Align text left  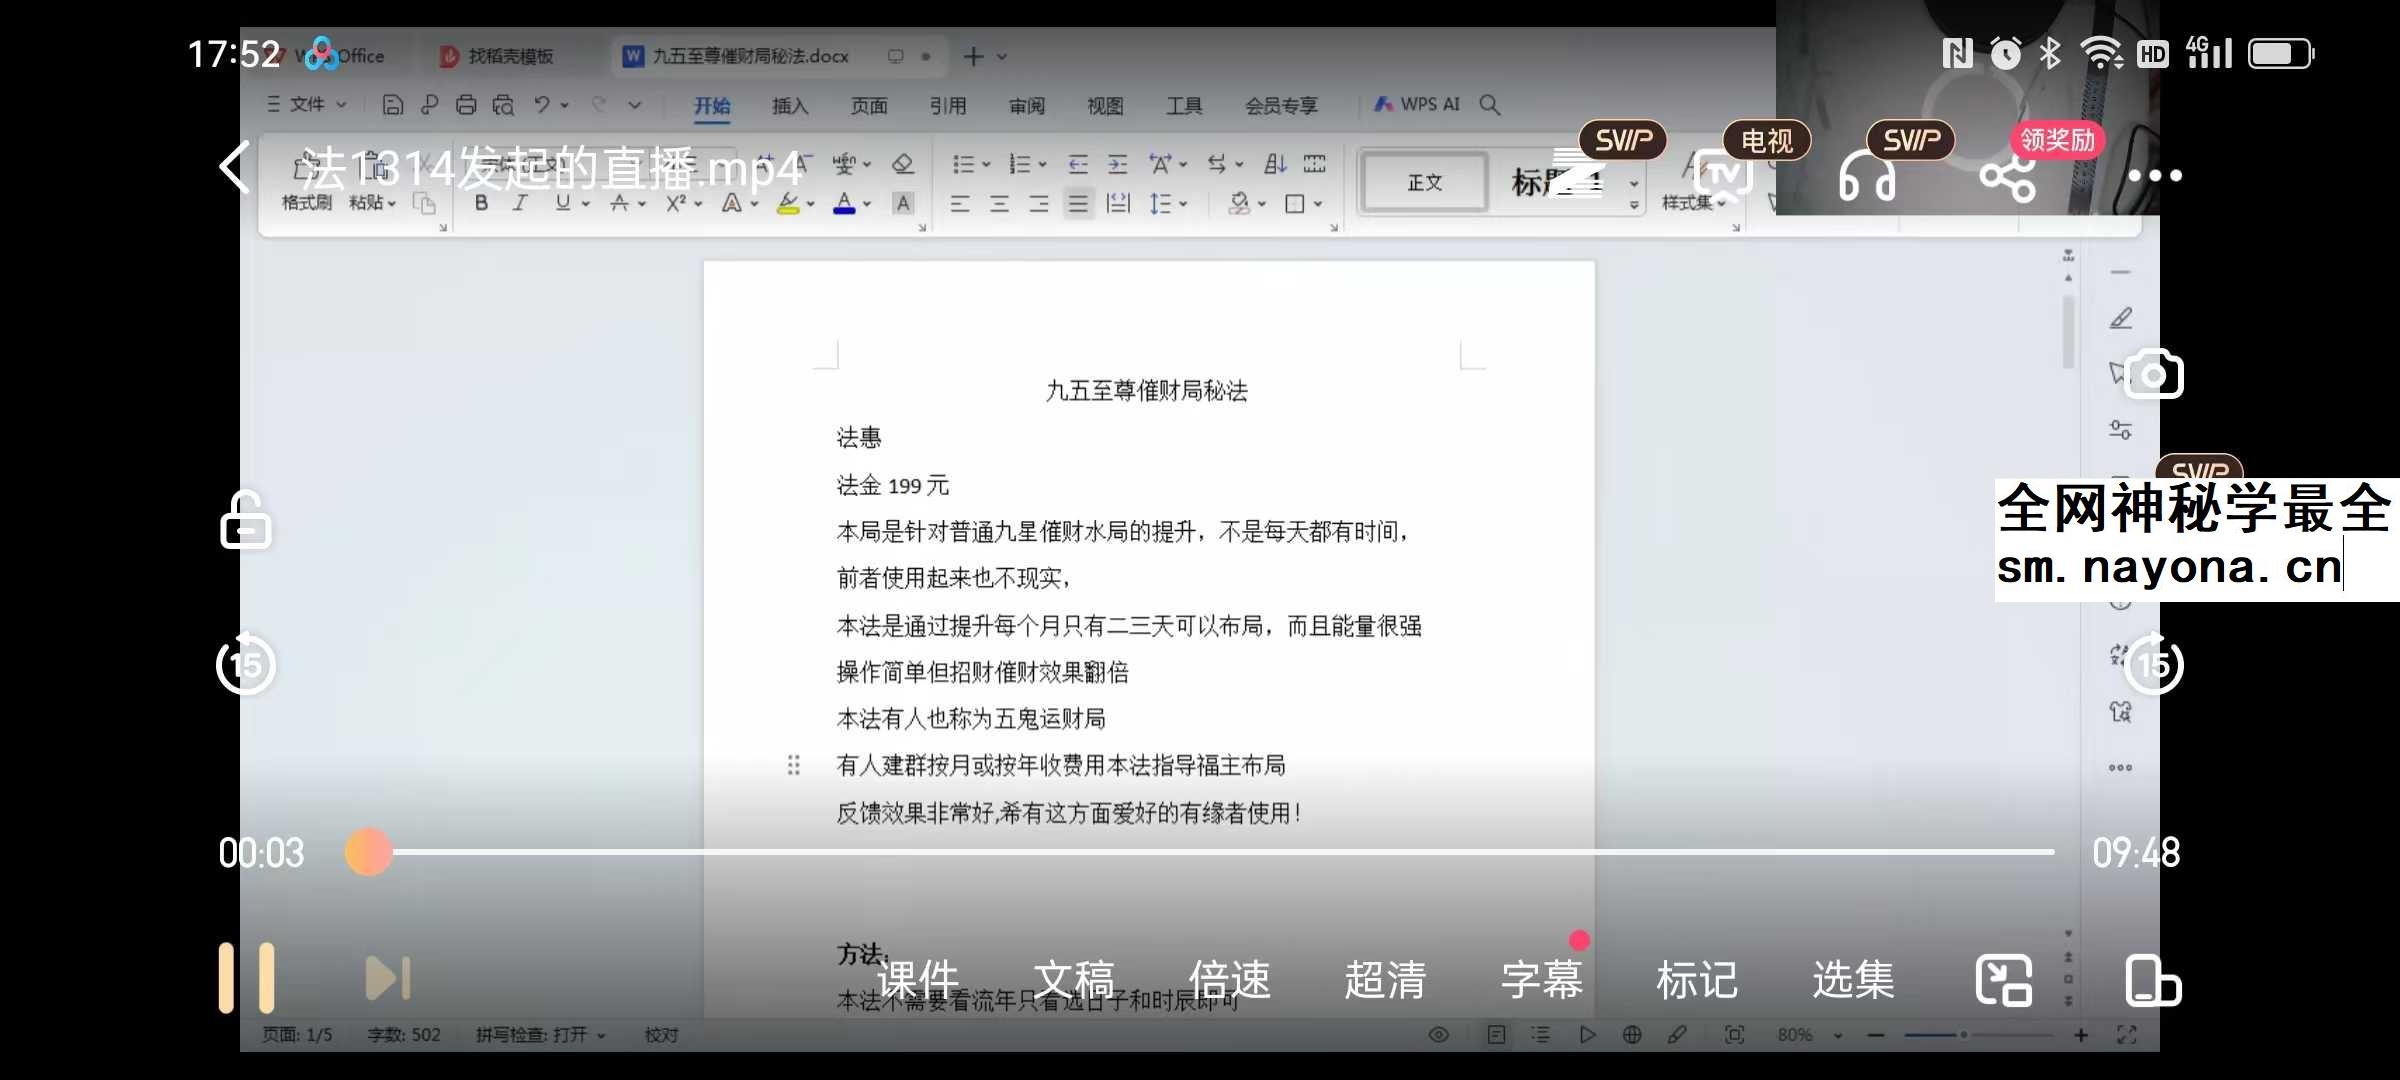point(960,204)
